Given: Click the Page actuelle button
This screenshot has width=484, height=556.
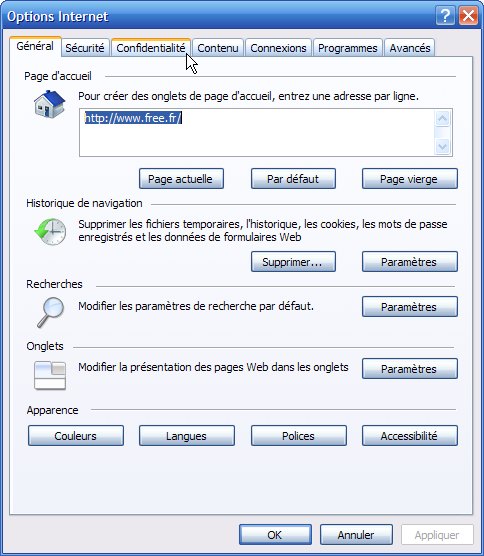Looking at the screenshot, I should 181,179.
